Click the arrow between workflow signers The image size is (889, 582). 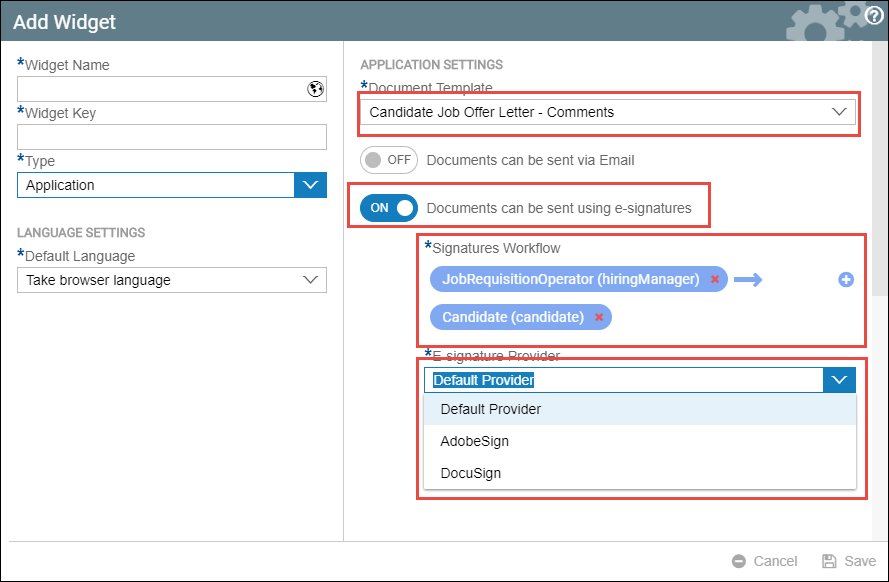coord(747,280)
